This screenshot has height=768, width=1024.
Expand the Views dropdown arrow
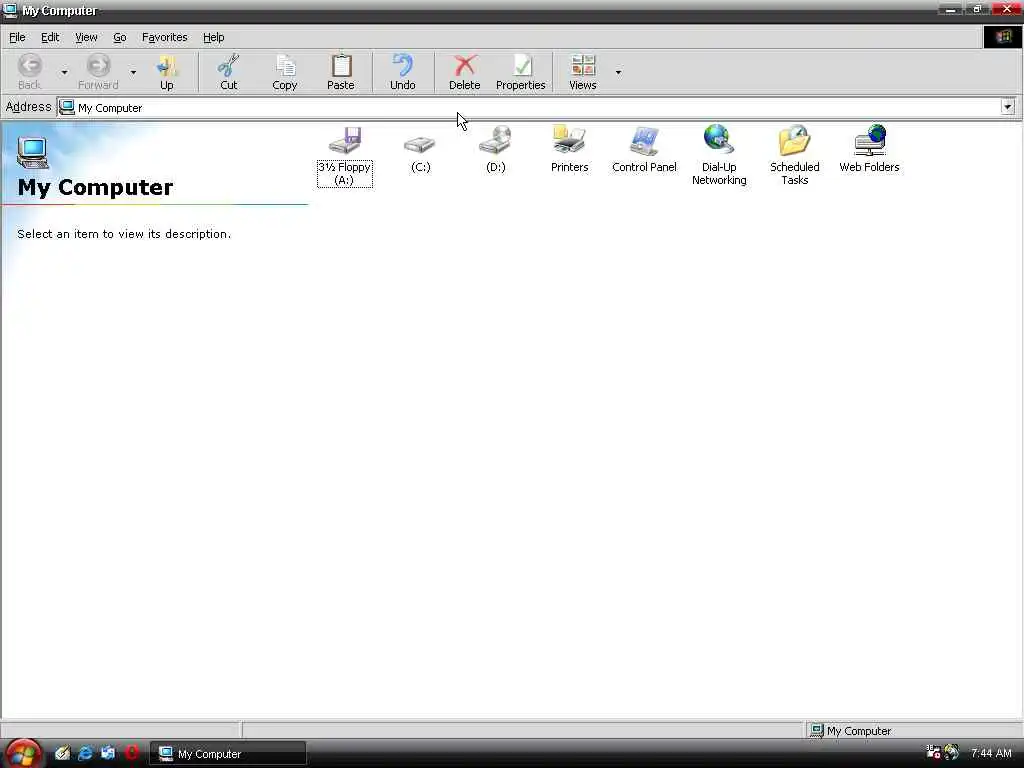pyautogui.click(x=618, y=72)
